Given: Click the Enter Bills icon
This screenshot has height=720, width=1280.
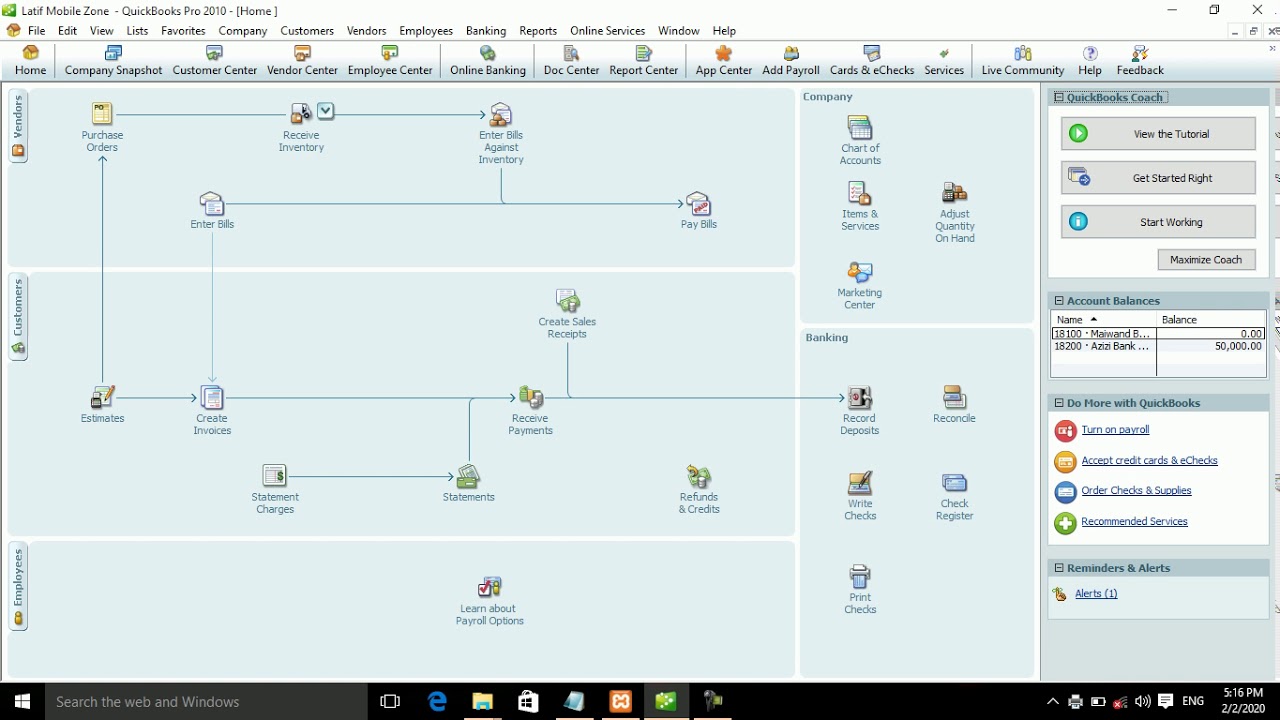Looking at the screenshot, I should [212, 204].
